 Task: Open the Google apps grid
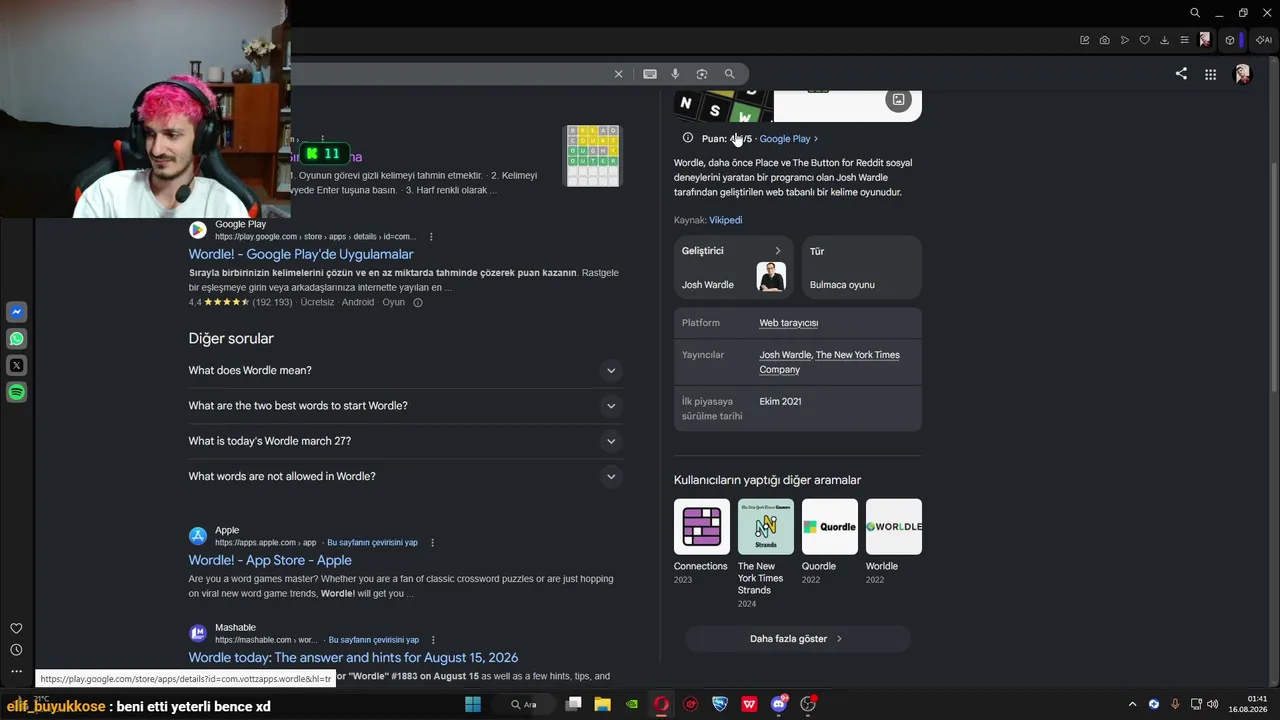[1210, 74]
